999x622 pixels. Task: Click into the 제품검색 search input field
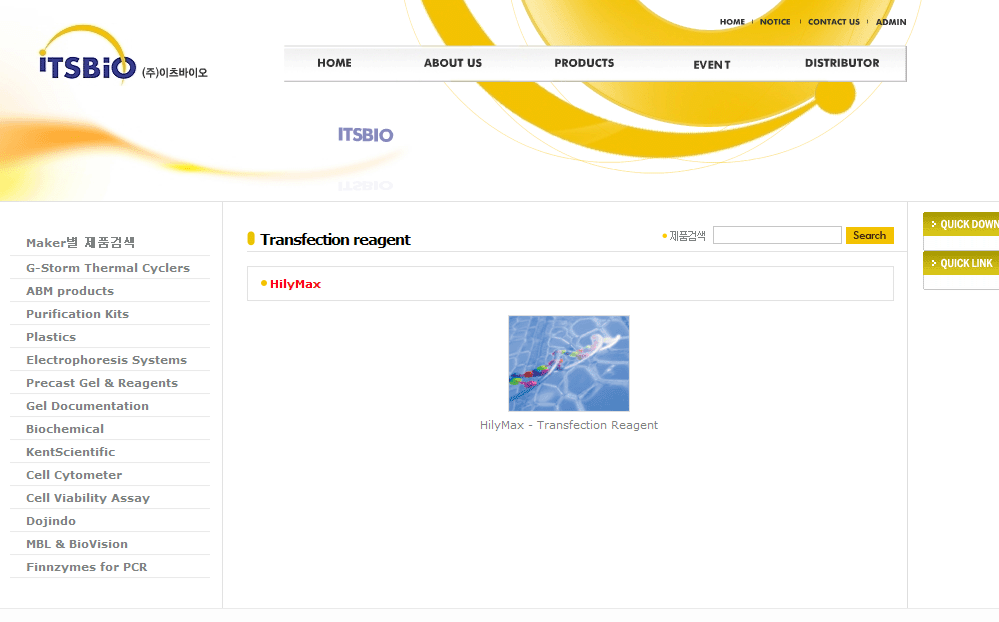pyautogui.click(x=777, y=235)
